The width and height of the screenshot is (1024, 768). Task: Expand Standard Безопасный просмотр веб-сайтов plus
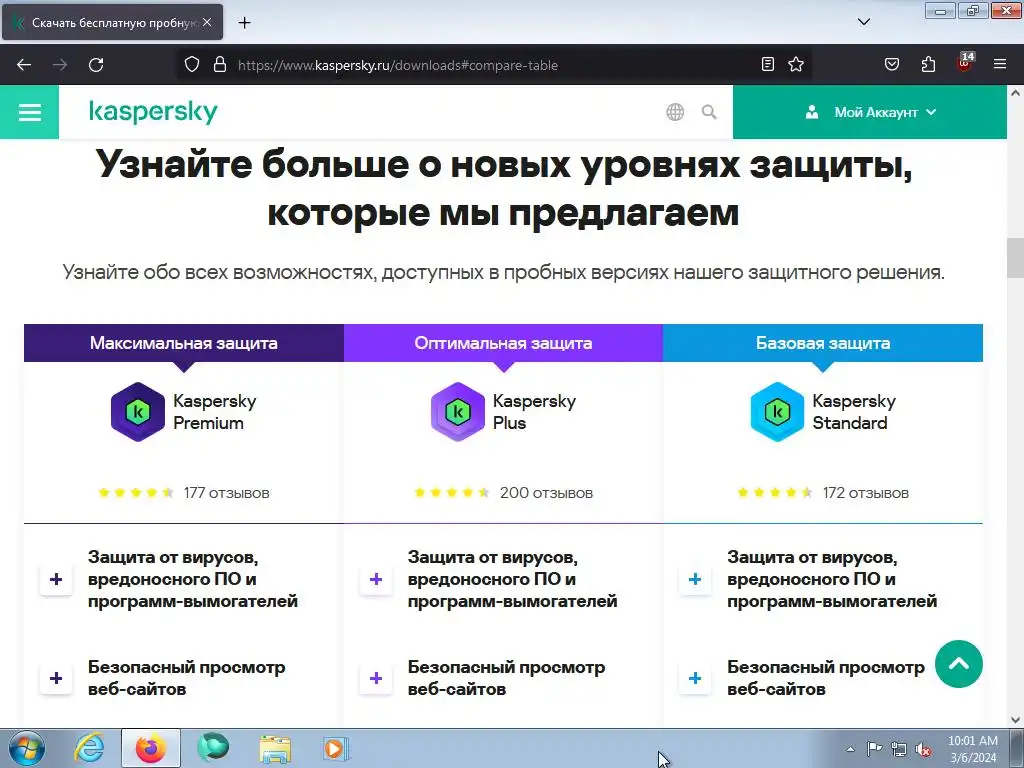[695, 679]
